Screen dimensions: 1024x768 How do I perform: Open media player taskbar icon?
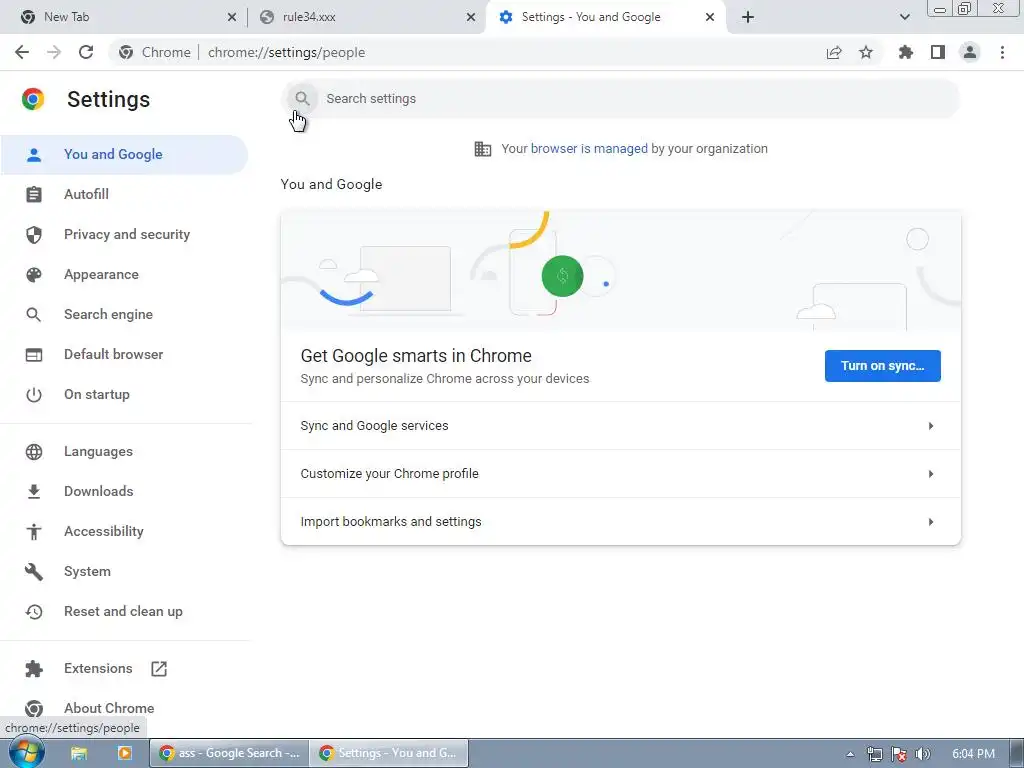(x=124, y=753)
